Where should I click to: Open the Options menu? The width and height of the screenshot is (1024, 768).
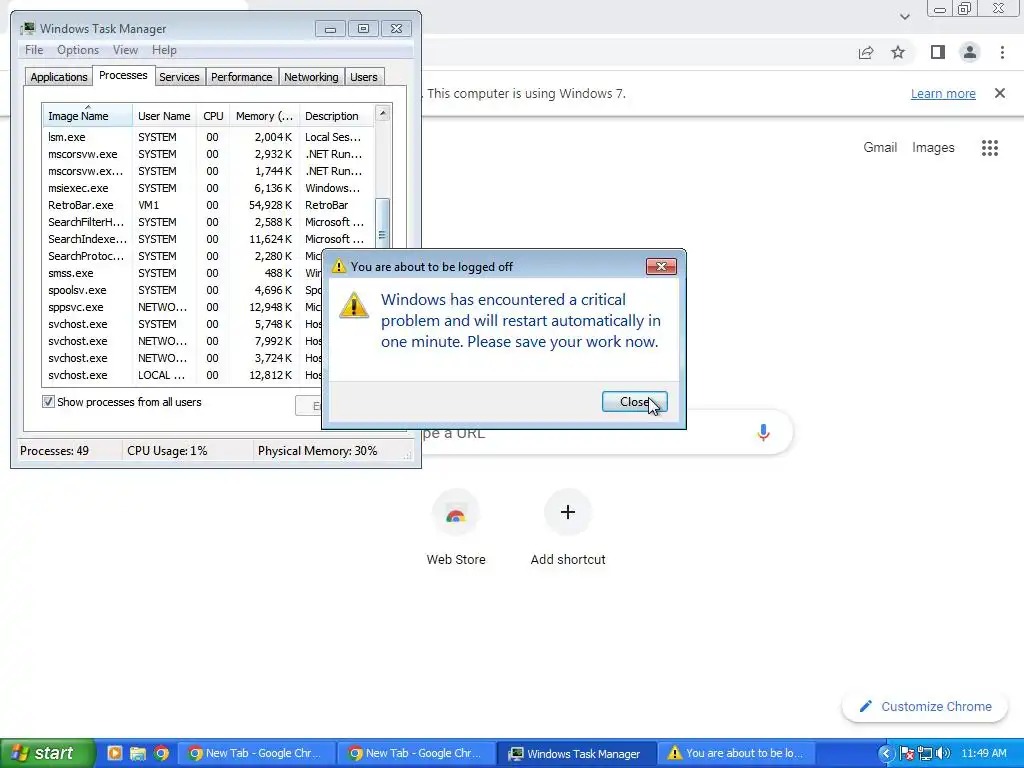tap(78, 50)
